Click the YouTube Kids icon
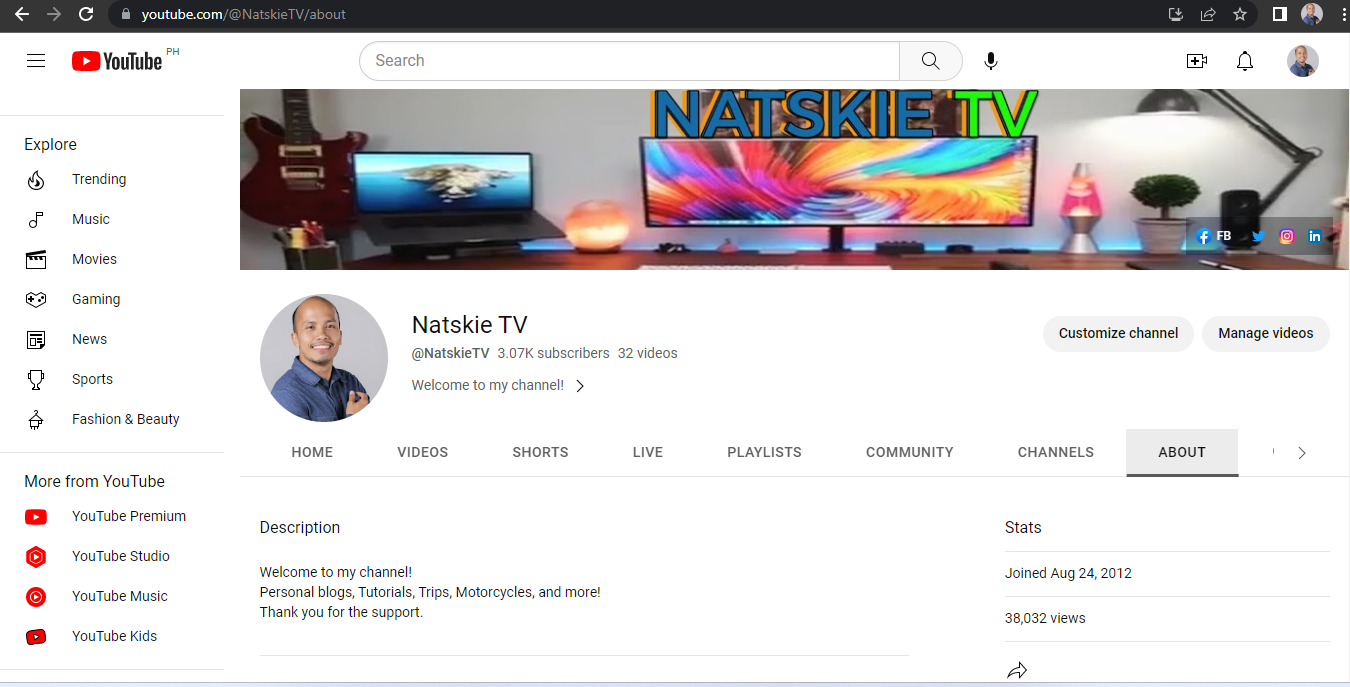Image resolution: width=1350 pixels, height=687 pixels. tap(36, 637)
